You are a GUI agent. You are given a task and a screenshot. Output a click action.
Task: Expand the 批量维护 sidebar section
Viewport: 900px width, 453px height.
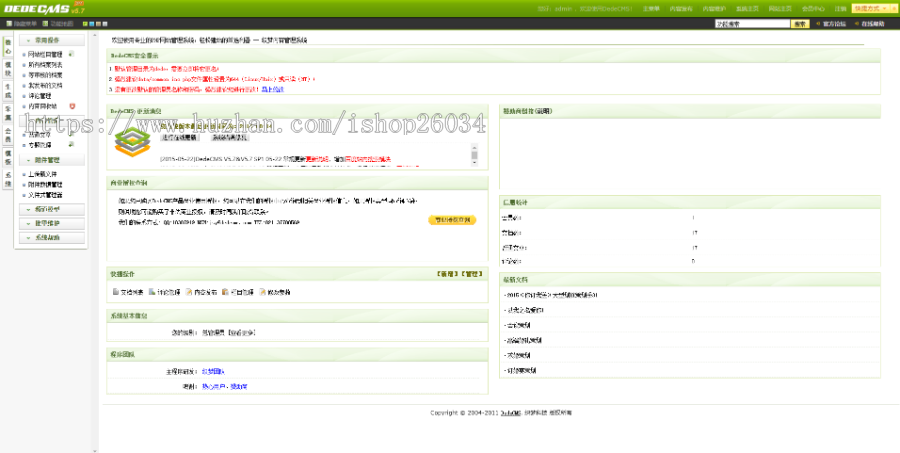click(52, 223)
